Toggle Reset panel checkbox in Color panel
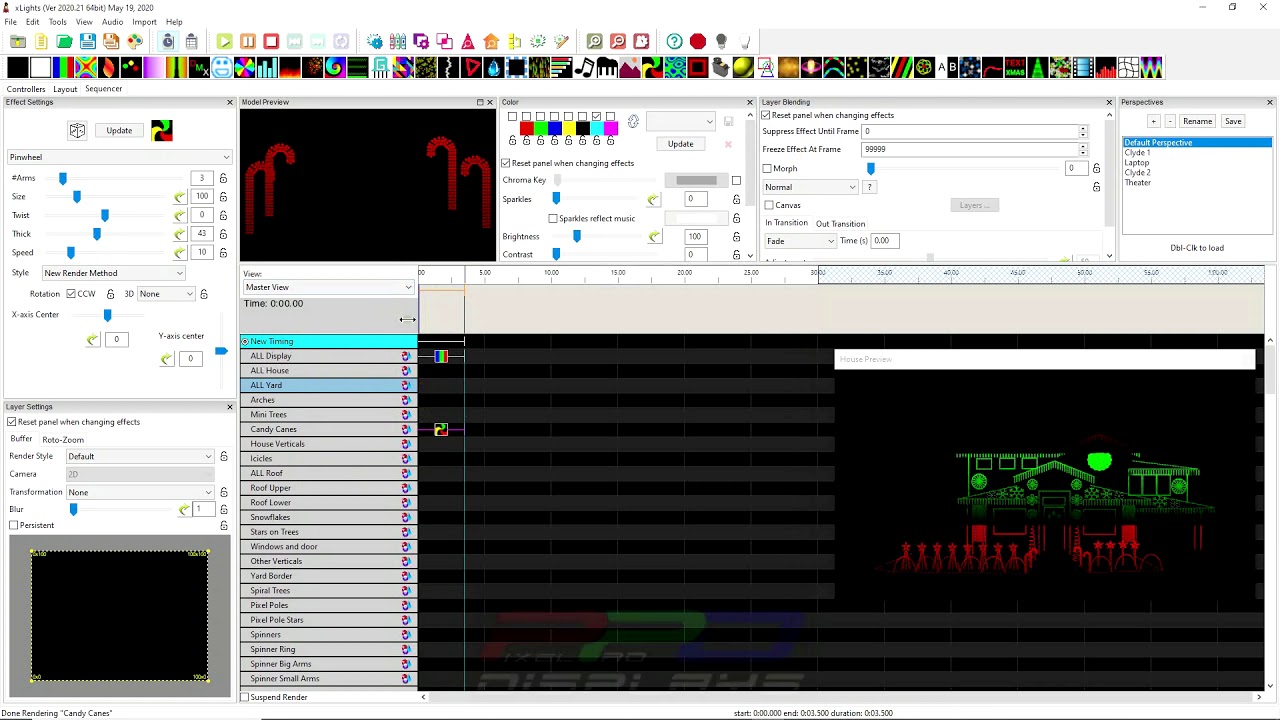1280x720 pixels. [506, 163]
